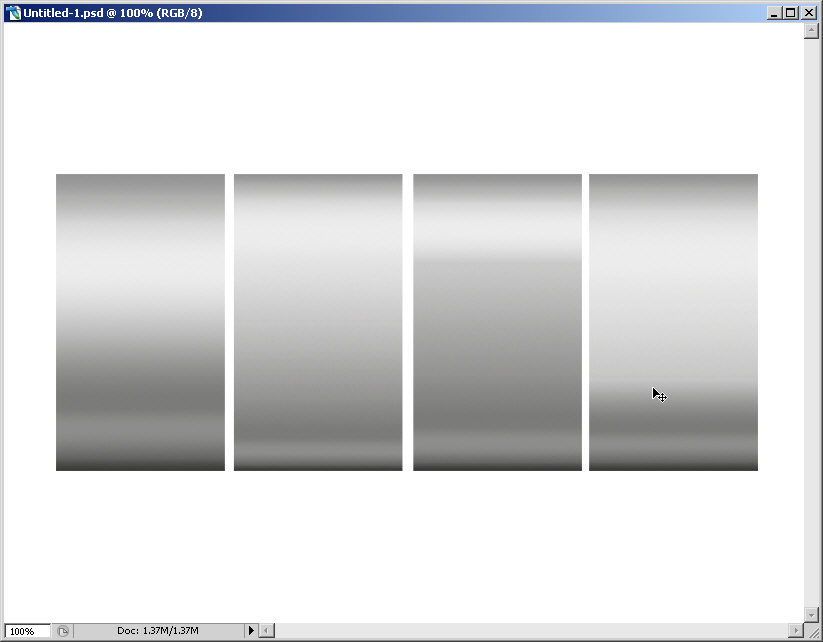Screen dimensions: 823x642
Task: Click the horizontal scrollbar left arrow
Action: coord(267,630)
